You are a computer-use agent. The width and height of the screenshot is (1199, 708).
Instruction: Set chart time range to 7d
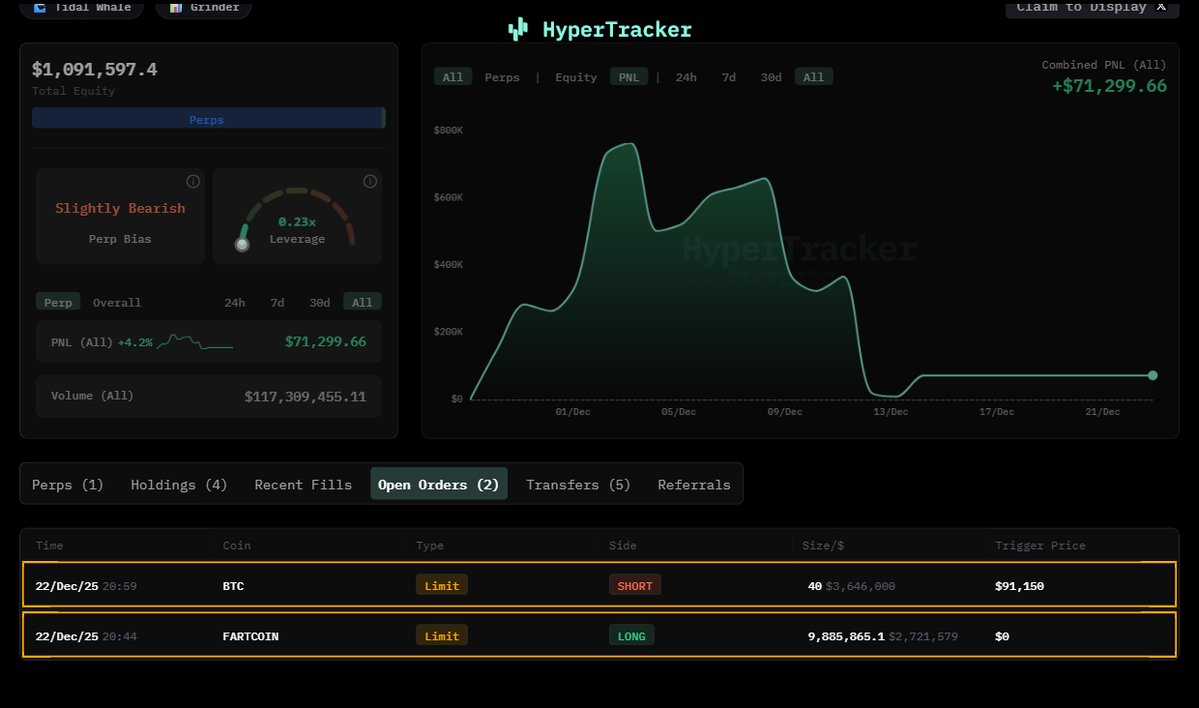coord(729,77)
